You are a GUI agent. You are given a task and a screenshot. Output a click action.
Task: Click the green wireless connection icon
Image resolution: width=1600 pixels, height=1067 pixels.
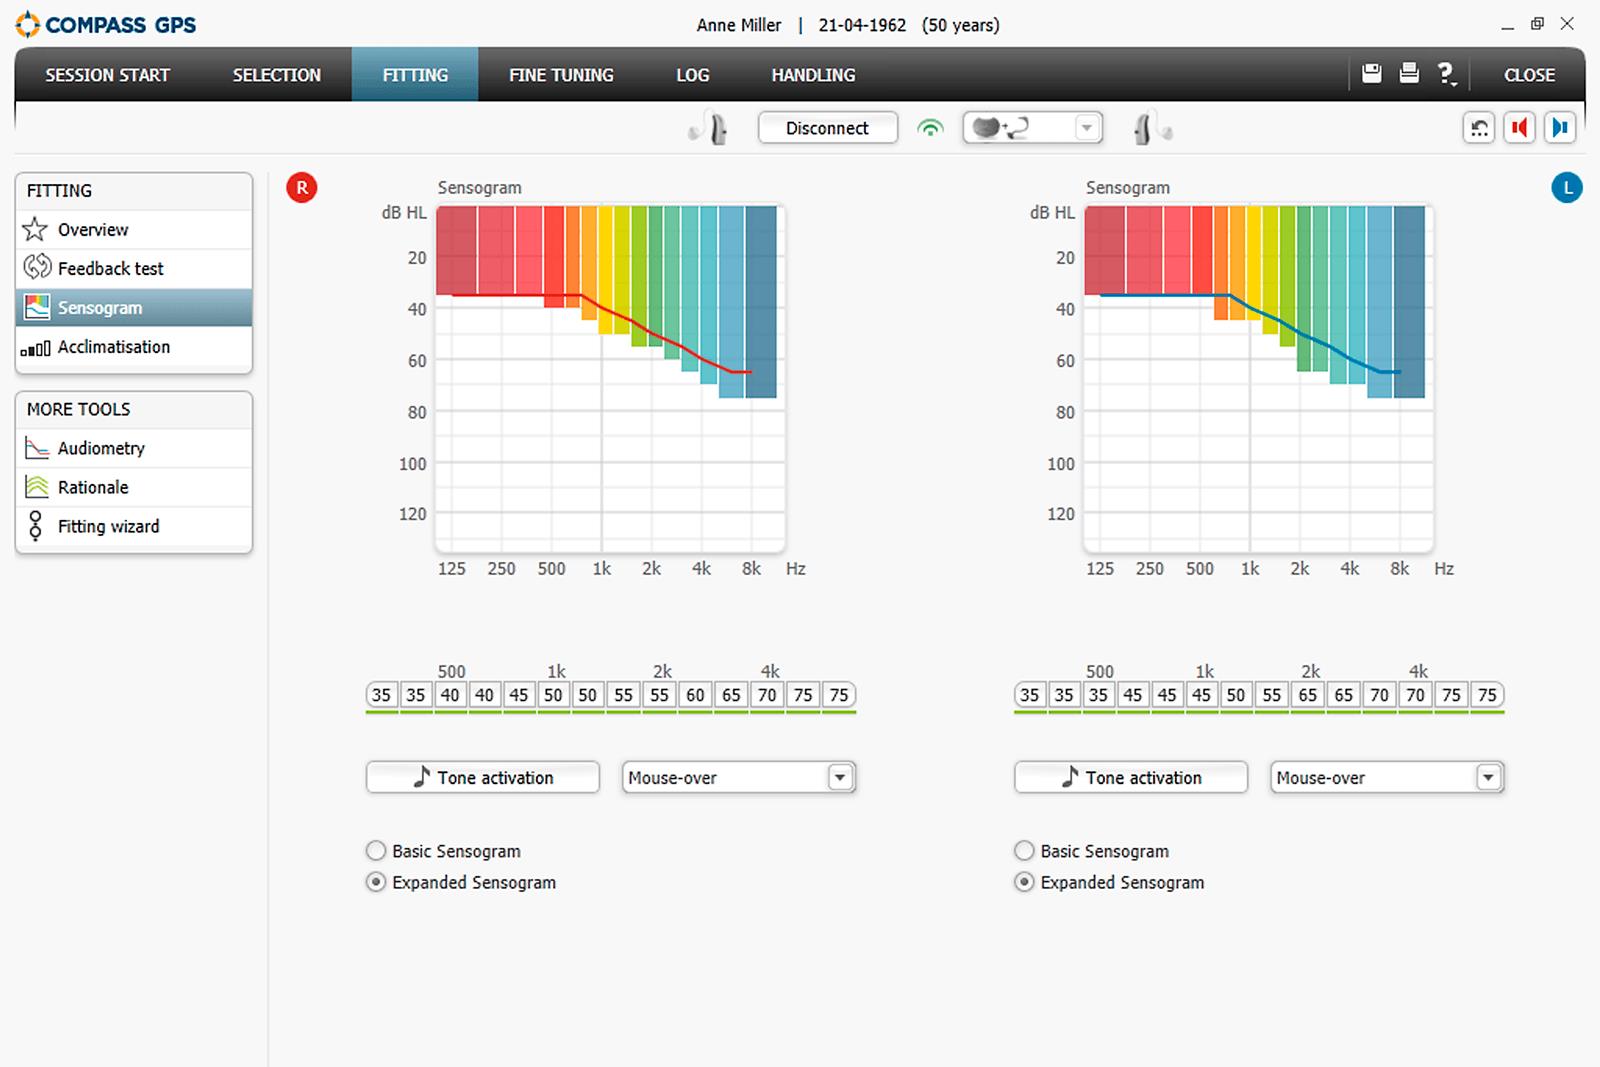tap(930, 128)
